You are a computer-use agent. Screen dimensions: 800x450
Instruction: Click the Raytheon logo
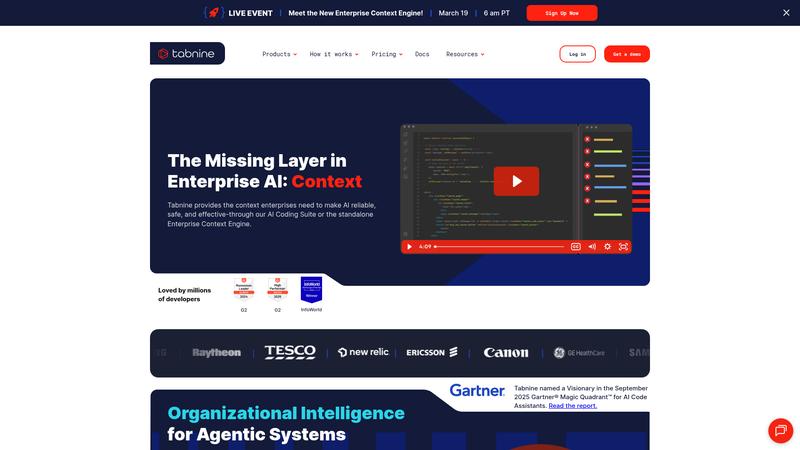click(216, 353)
